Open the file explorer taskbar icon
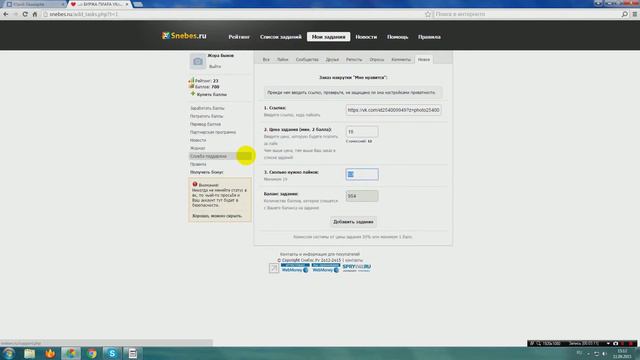The image size is (640, 360). 29,353
